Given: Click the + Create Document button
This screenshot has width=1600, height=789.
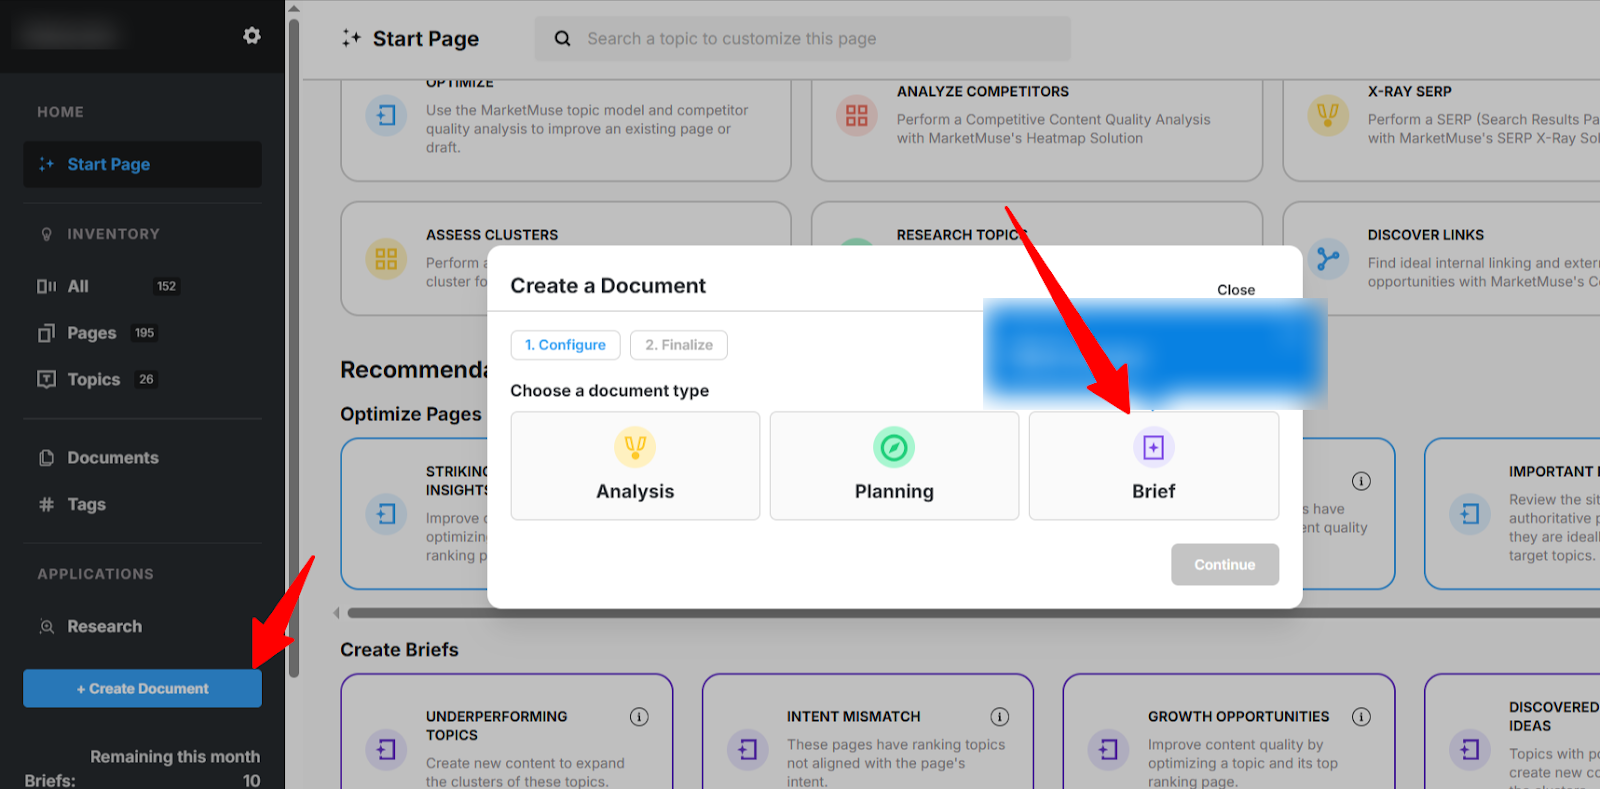Looking at the screenshot, I should pos(143,688).
